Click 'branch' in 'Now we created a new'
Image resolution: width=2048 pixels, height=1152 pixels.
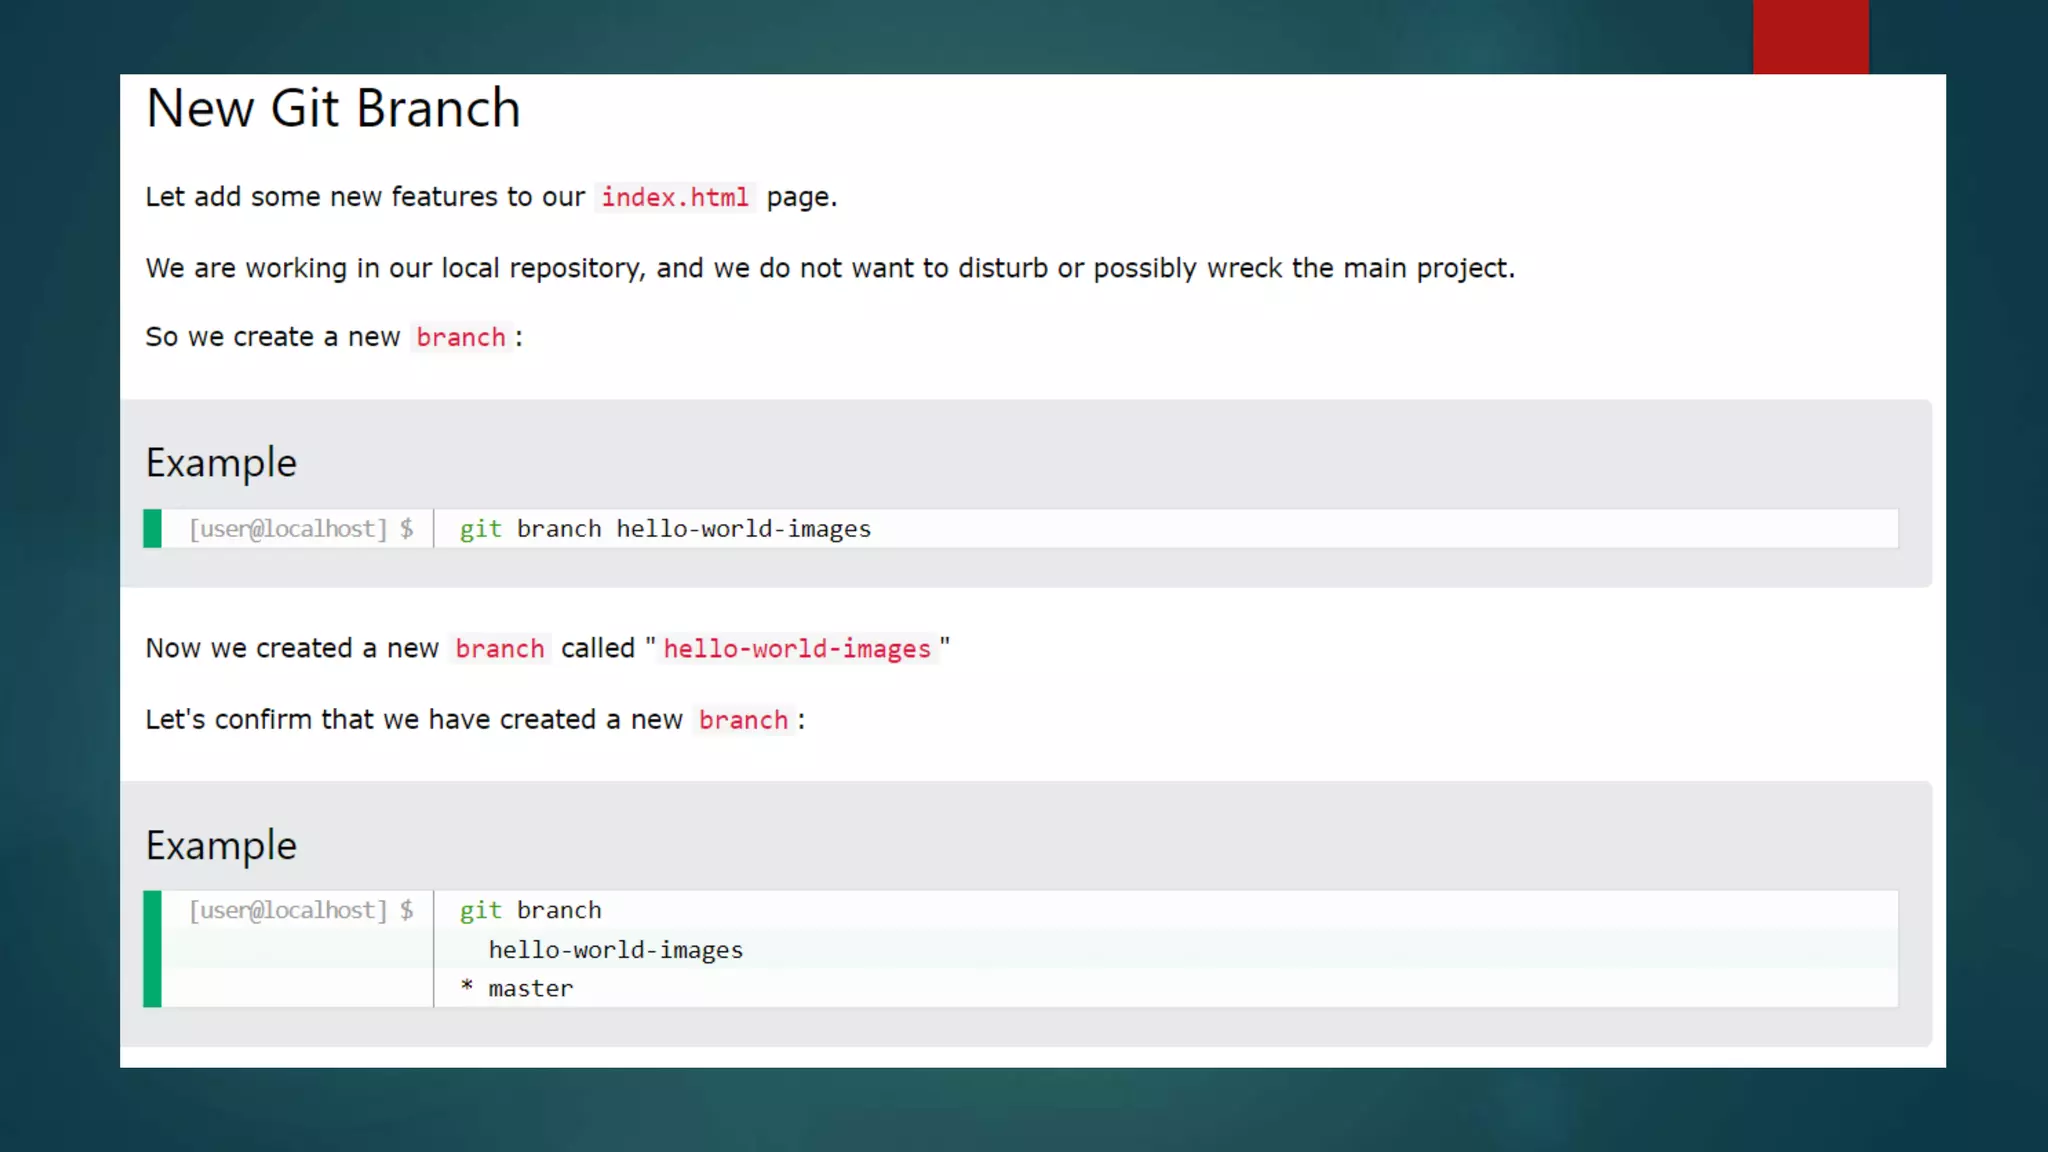(x=500, y=649)
